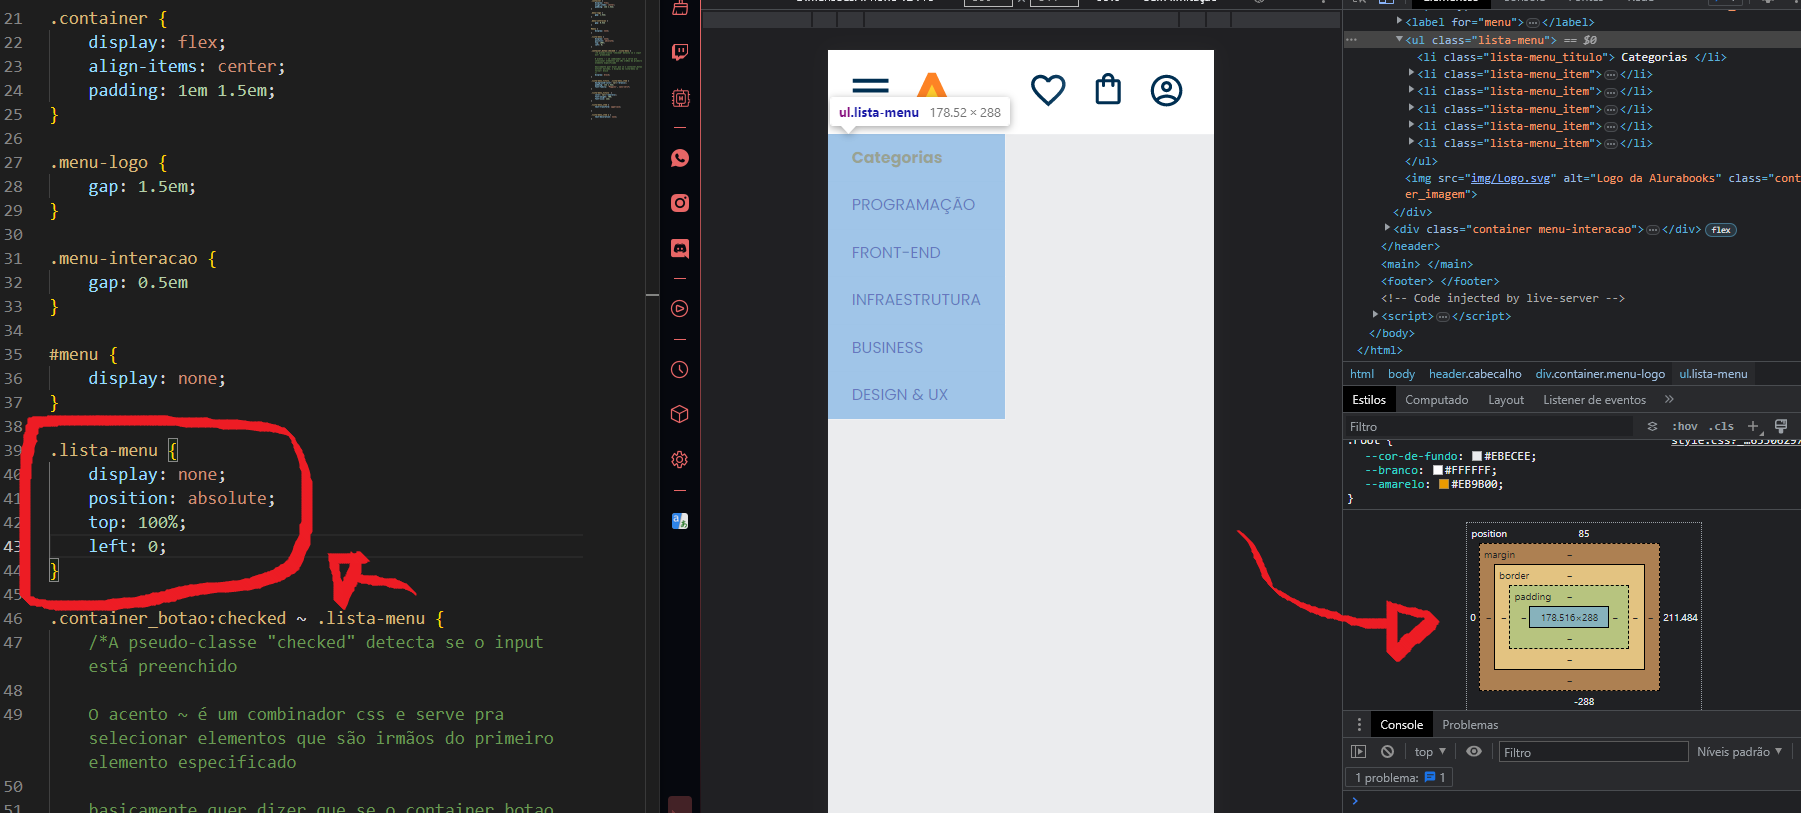
Task: Click the main element row in Elements tree
Action: (1427, 264)
